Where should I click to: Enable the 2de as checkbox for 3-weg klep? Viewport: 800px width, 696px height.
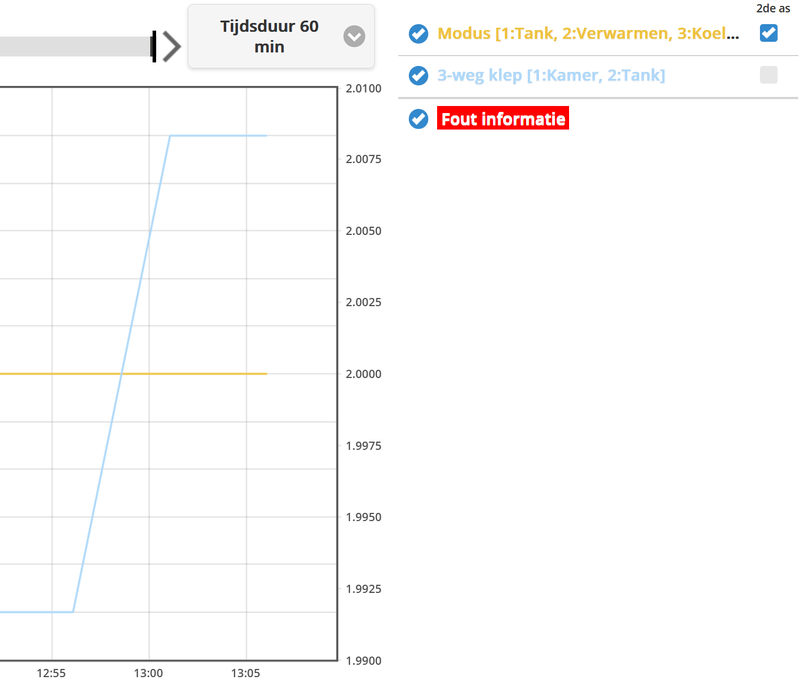[x=768, y=74]
